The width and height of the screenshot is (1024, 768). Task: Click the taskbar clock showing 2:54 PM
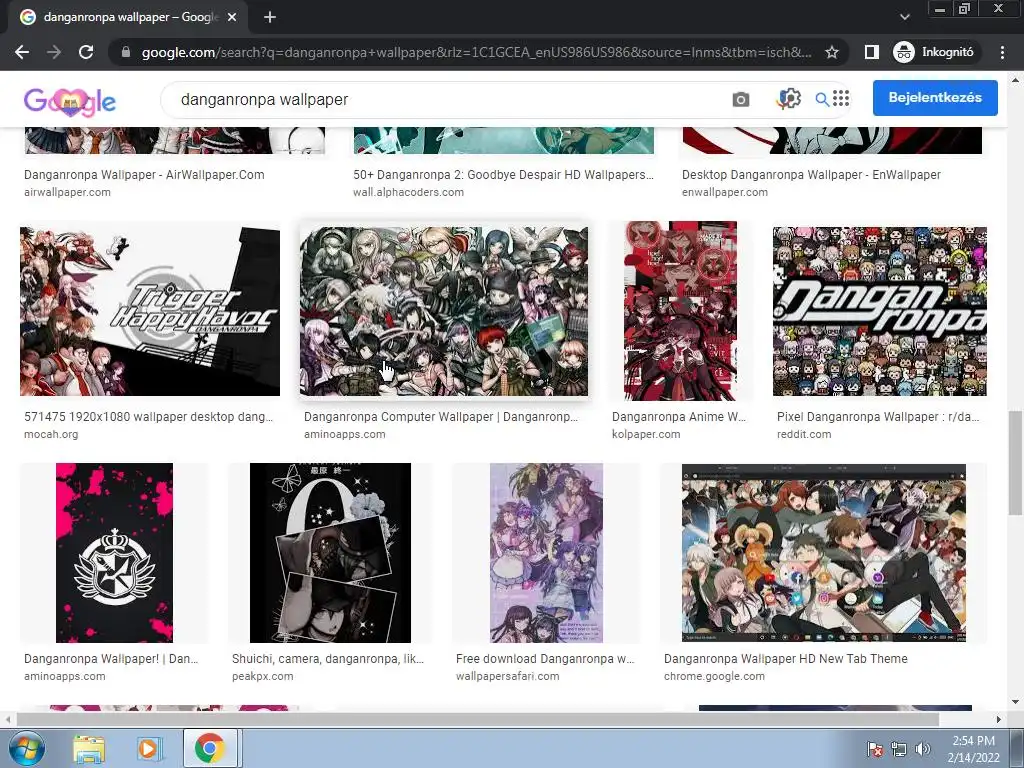(x=974, y=749)
